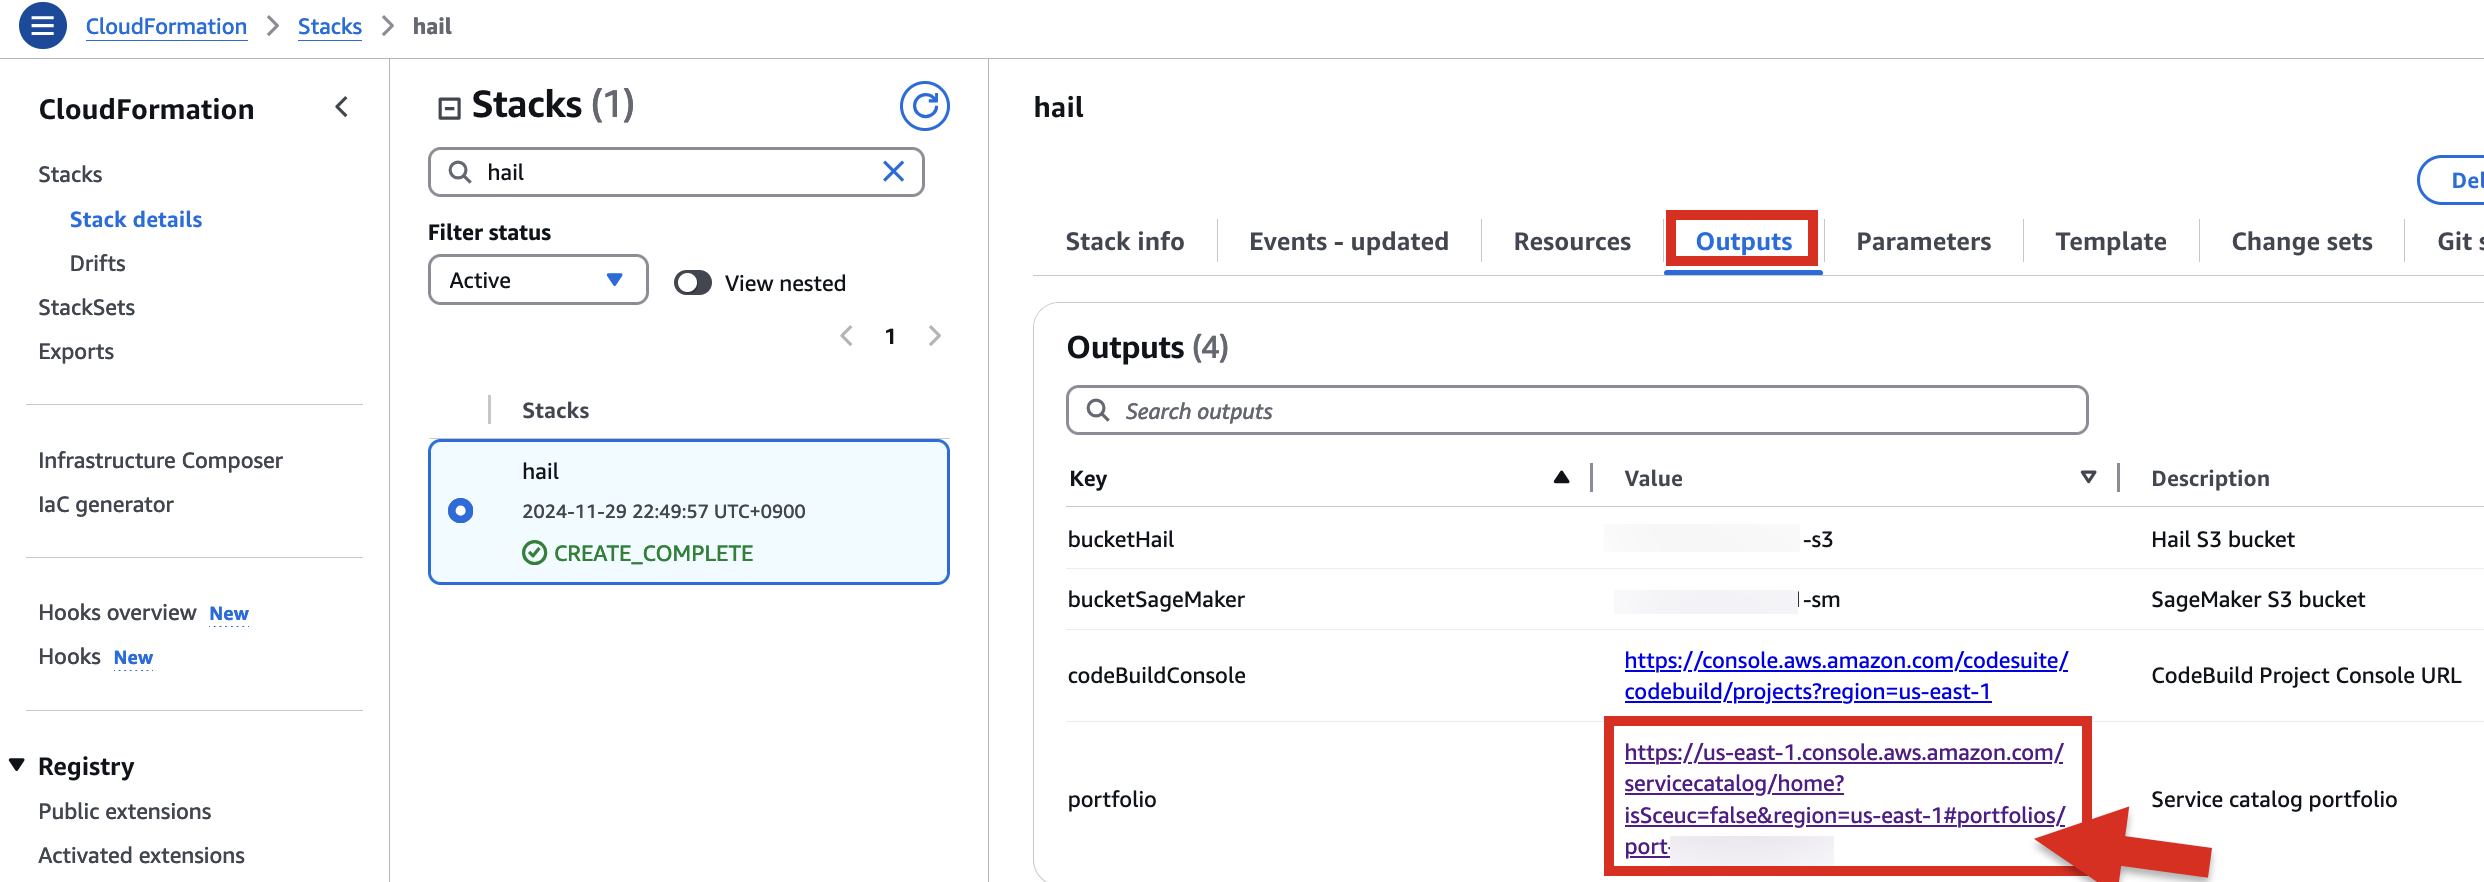Select the Outputs tab
Viewport: 2484px width, 882px height.
click(x=1743, y=241)
